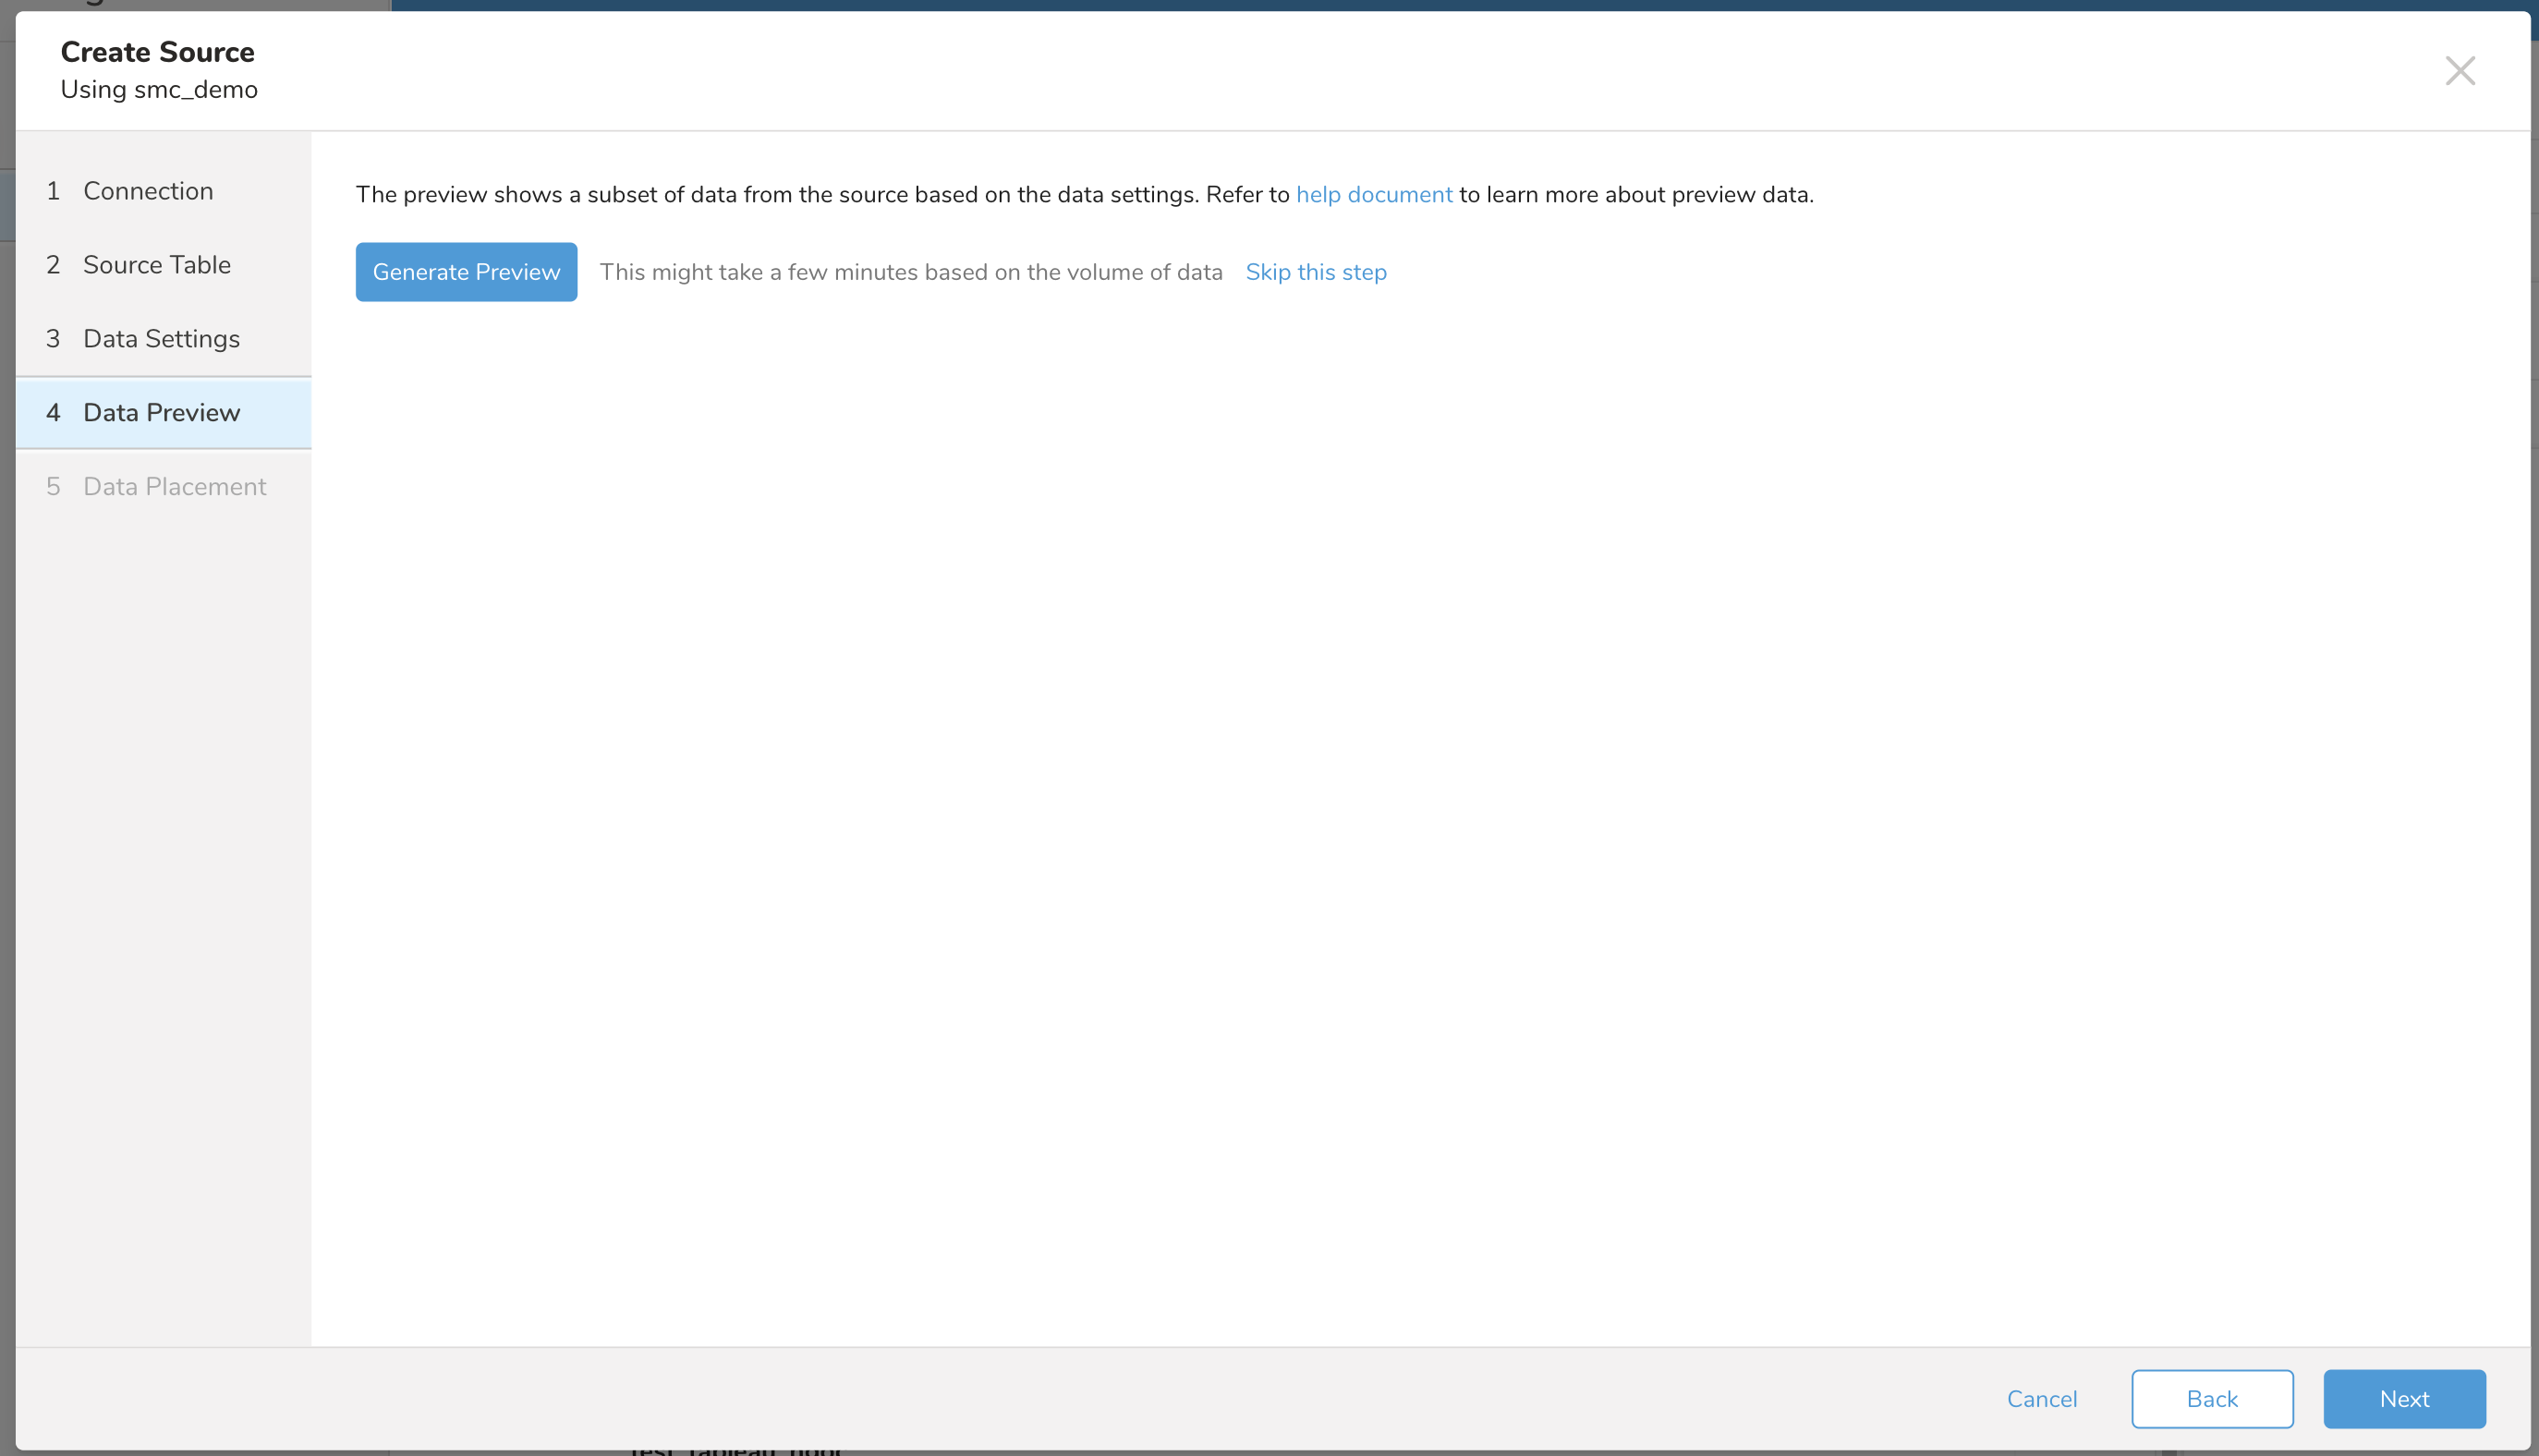Click the Generate Preview button
The image size is (2539, 1456).
tap(466, 272)
